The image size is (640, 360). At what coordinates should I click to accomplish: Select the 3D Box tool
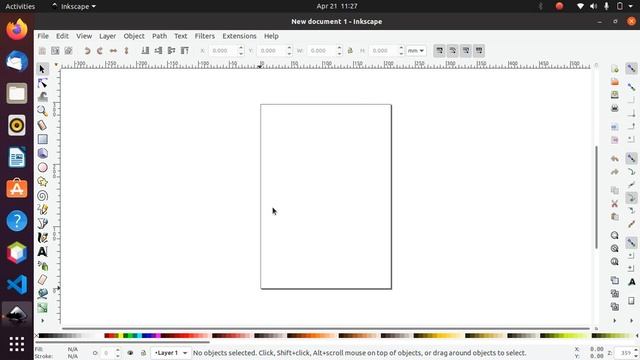42,153
